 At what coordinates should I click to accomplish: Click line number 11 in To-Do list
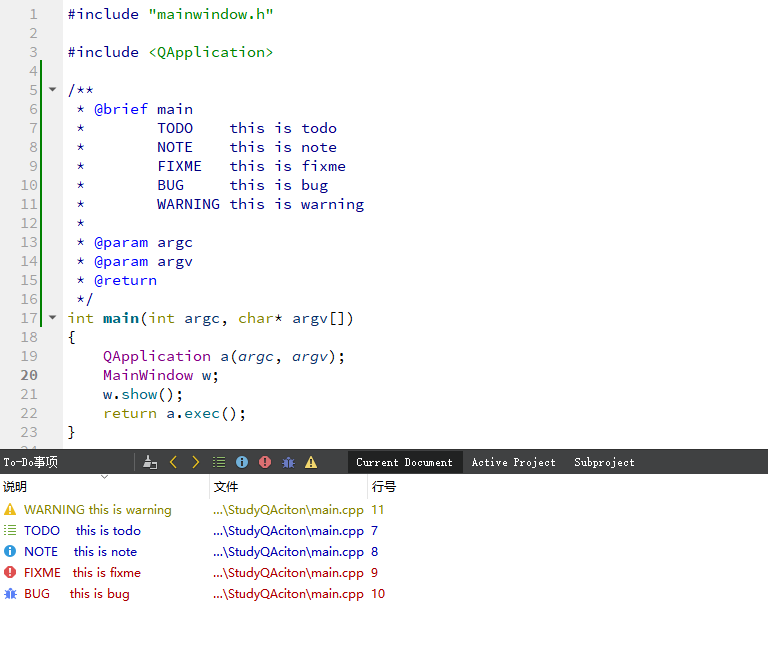point(377,510)
